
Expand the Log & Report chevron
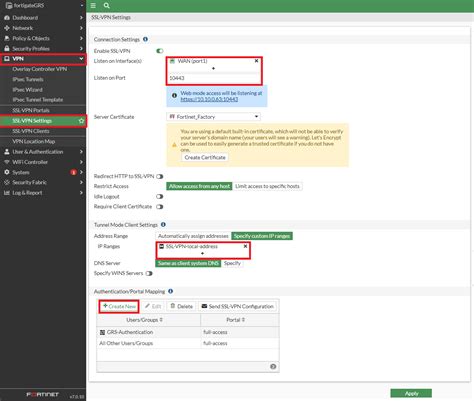click(x=81, y=193)
